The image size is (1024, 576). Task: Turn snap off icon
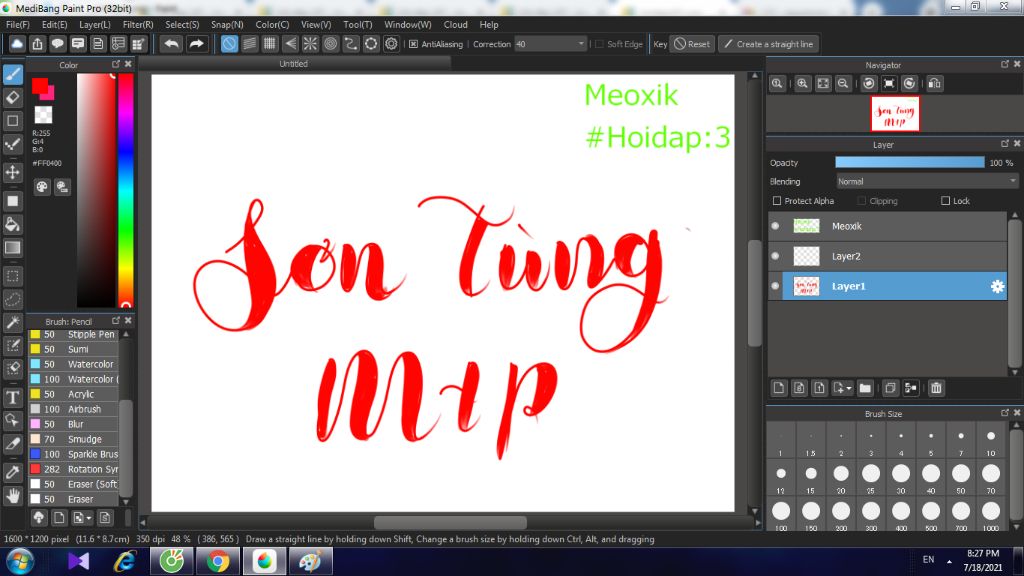tap(229, 44)
